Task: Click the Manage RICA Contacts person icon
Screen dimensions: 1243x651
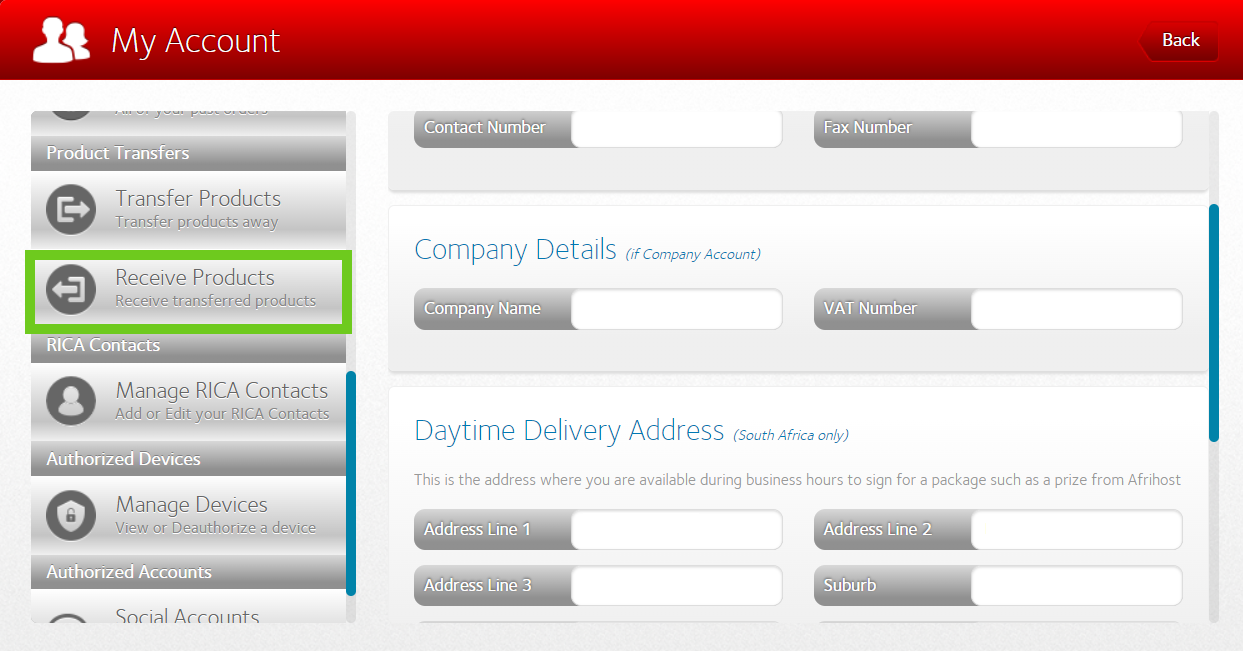Action: click(71, 401)
